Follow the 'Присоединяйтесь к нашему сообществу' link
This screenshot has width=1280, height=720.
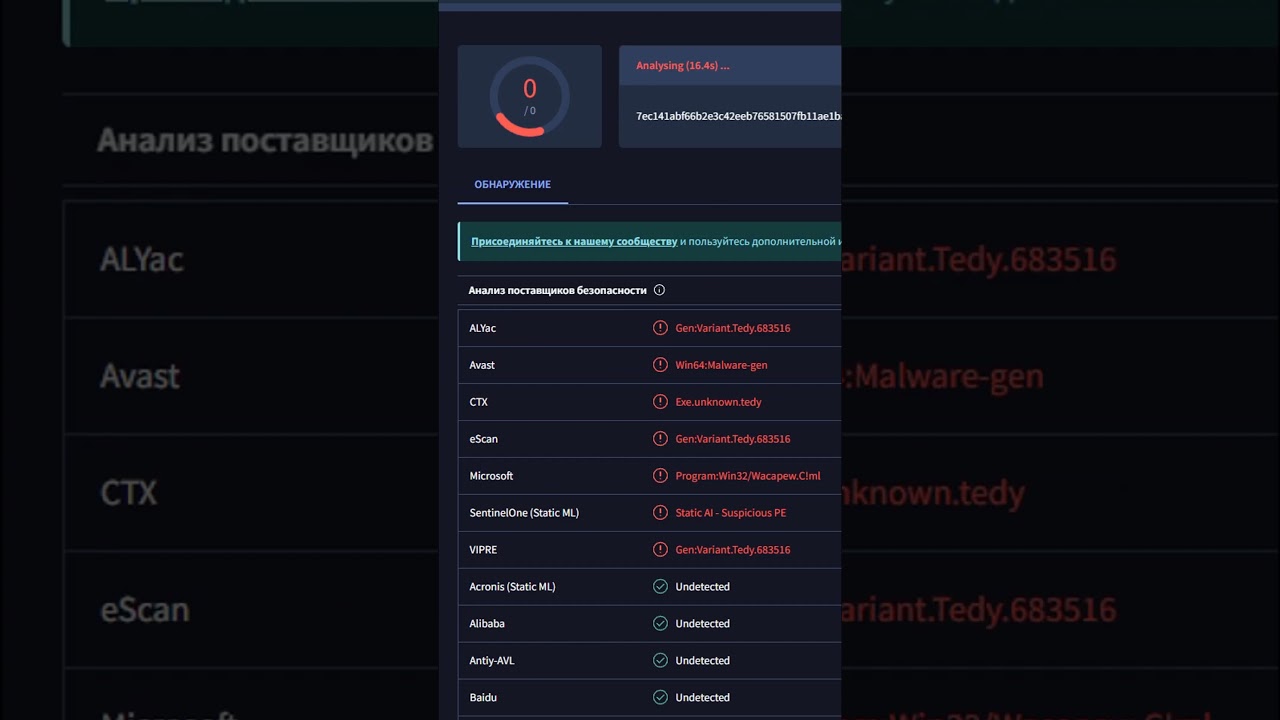point(574,241)
